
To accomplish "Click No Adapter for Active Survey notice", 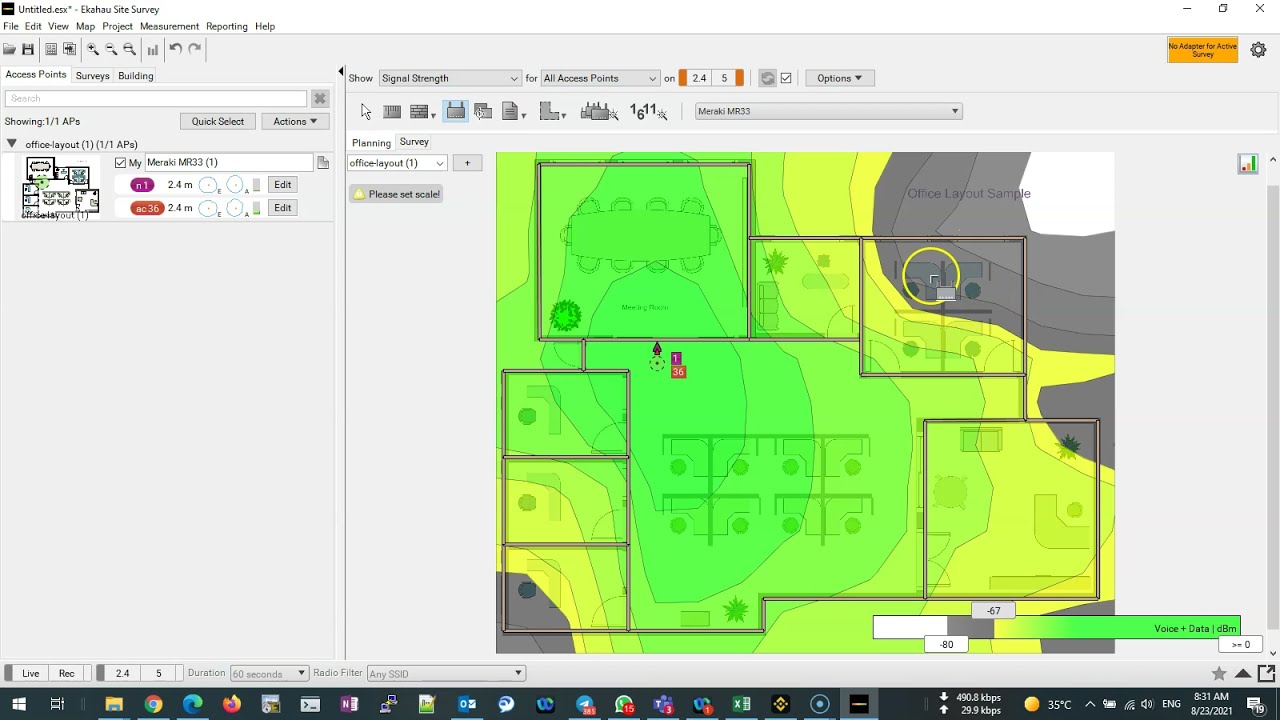I will [1203, 50].
